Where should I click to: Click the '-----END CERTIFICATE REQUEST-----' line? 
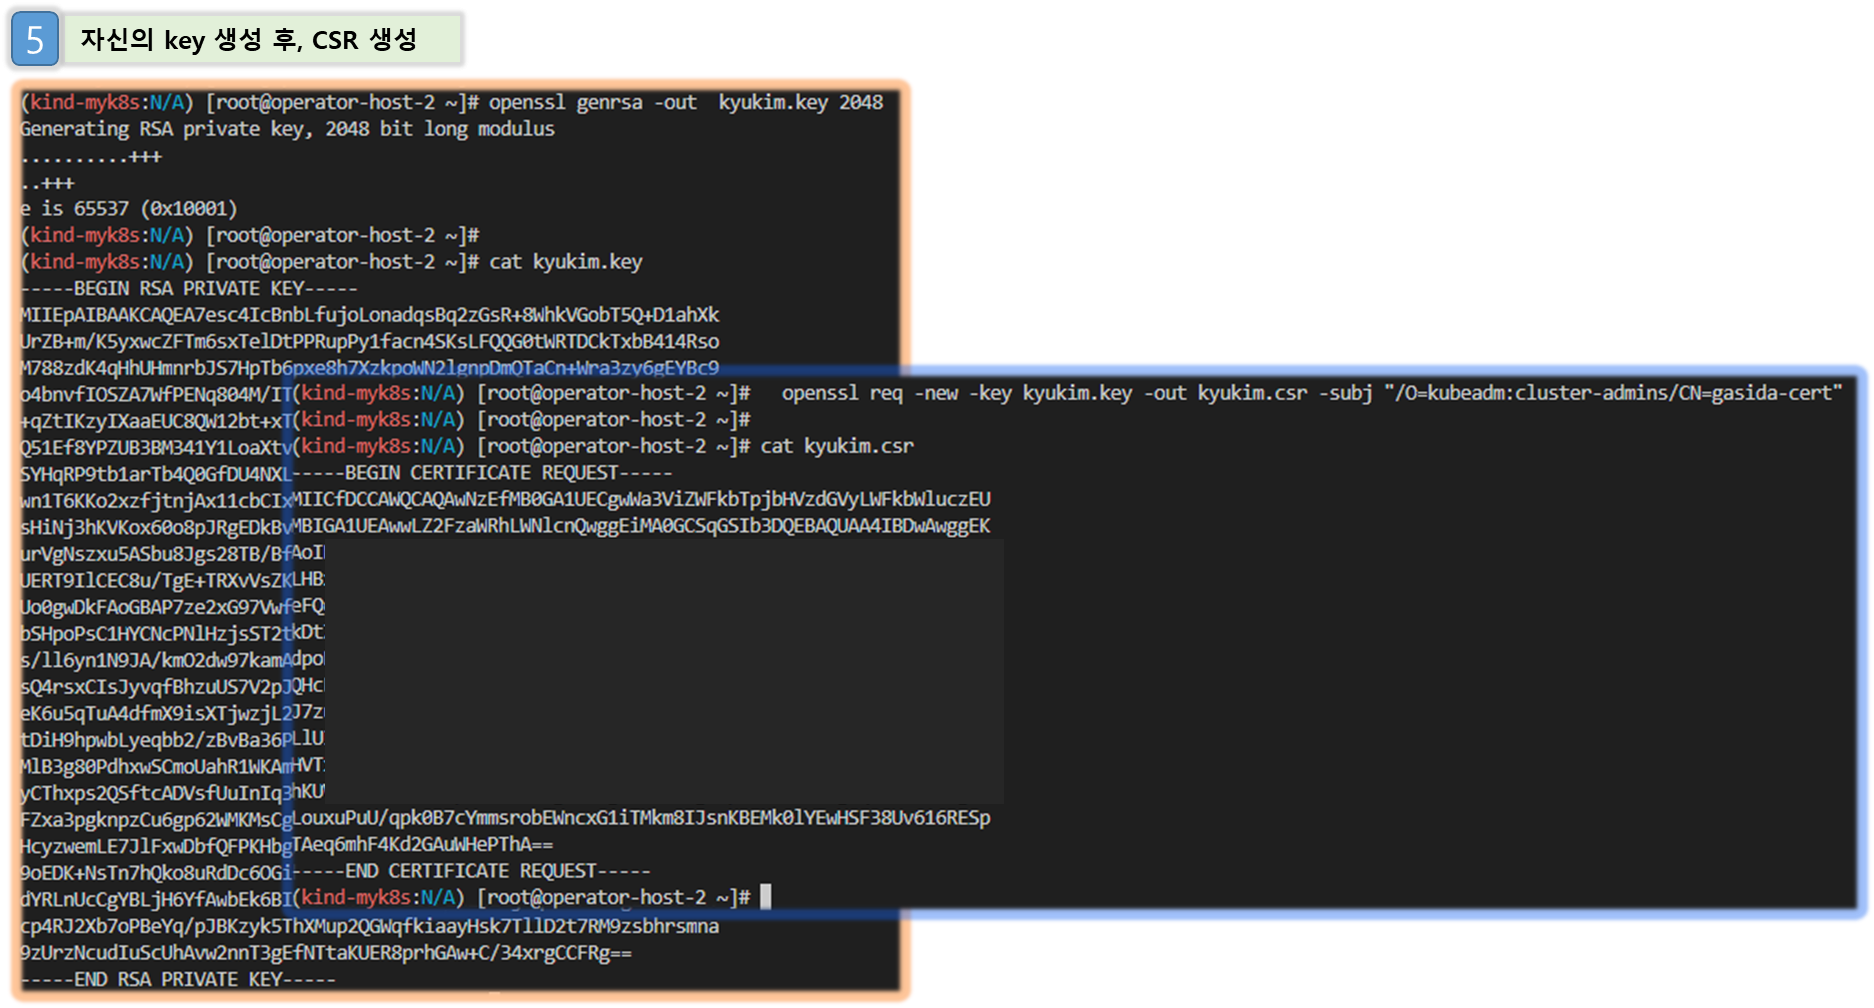(x=472, y=871)
